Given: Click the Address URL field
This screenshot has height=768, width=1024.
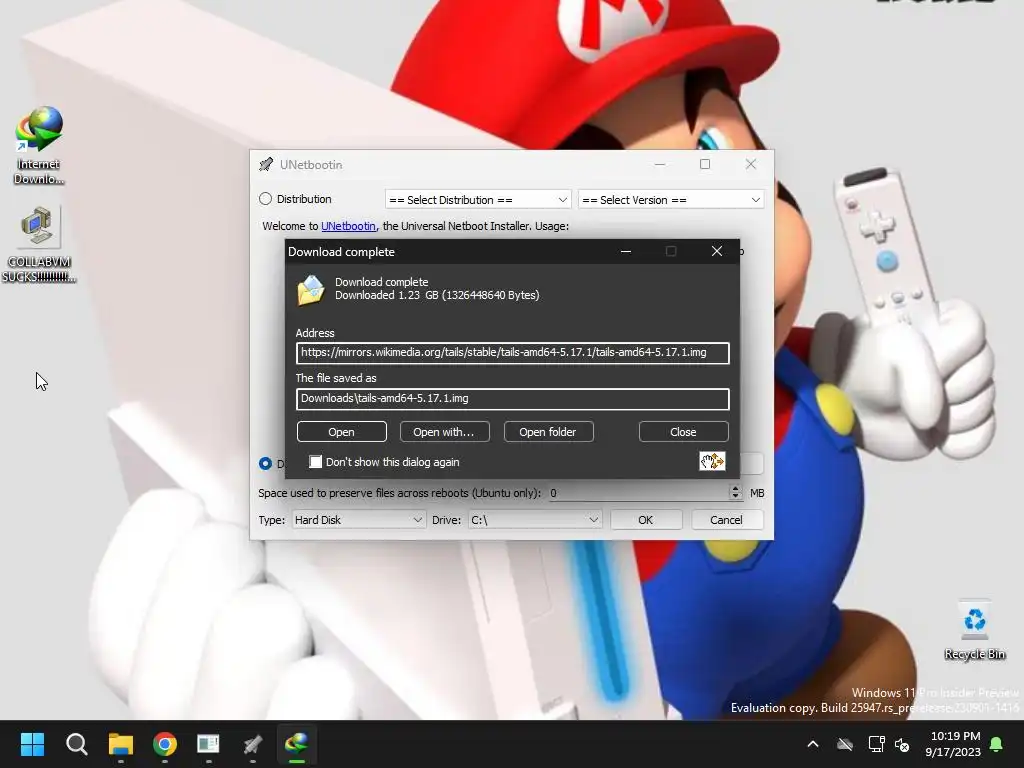Looking at the screenshot, I should point(513,353).
